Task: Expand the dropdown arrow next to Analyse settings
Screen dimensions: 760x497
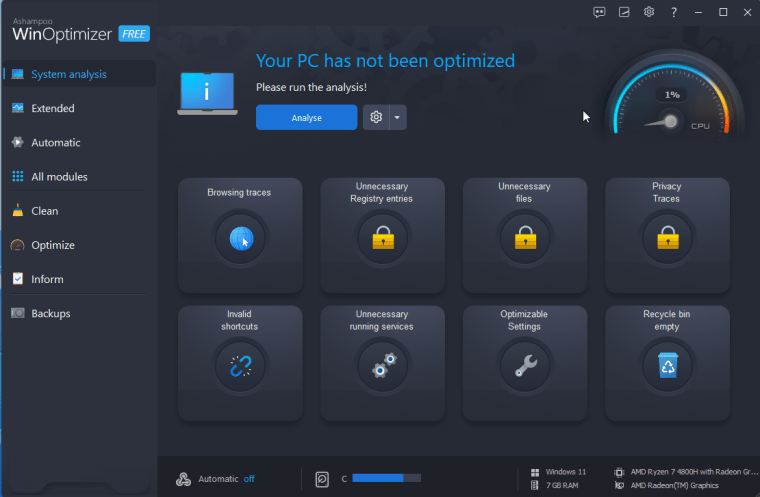Action: click(x=397, y=117)
